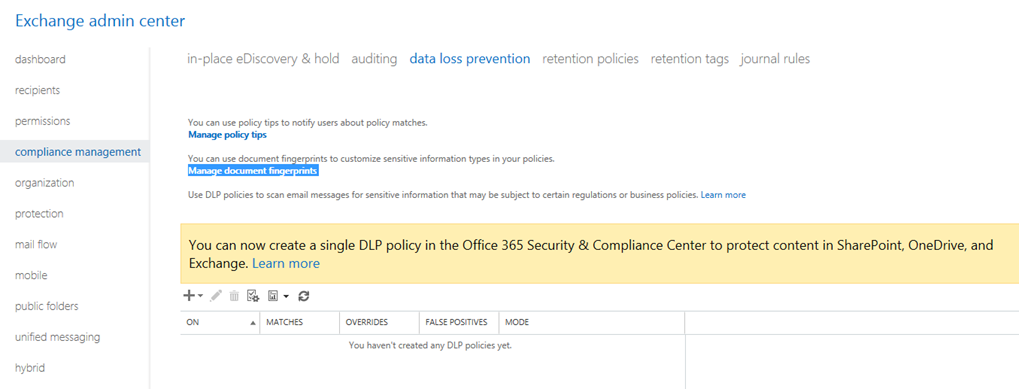Click the text about document fingerprints customizing sensitive types

(371, 158)
